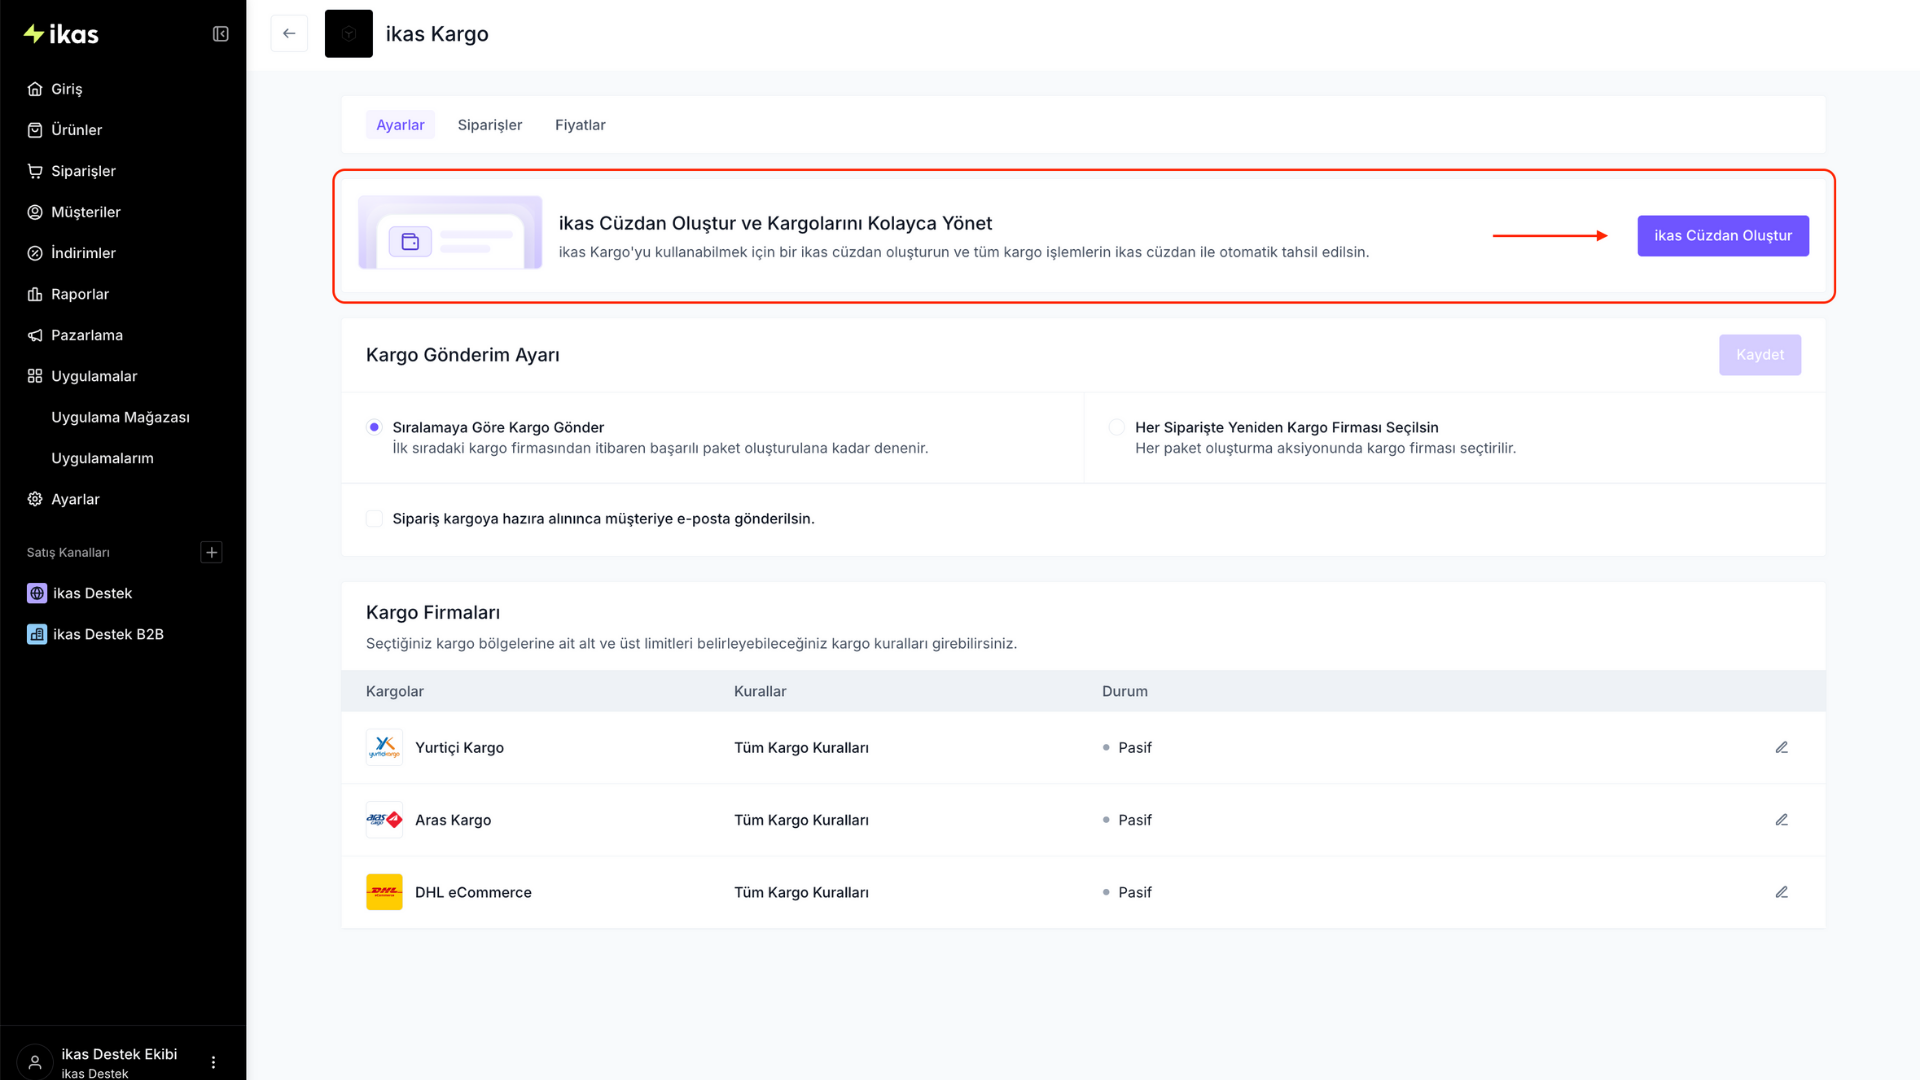Switch to the Fiyatlar tab
The width and height of the screenshot is (1920, 1080).
(580, 125)
